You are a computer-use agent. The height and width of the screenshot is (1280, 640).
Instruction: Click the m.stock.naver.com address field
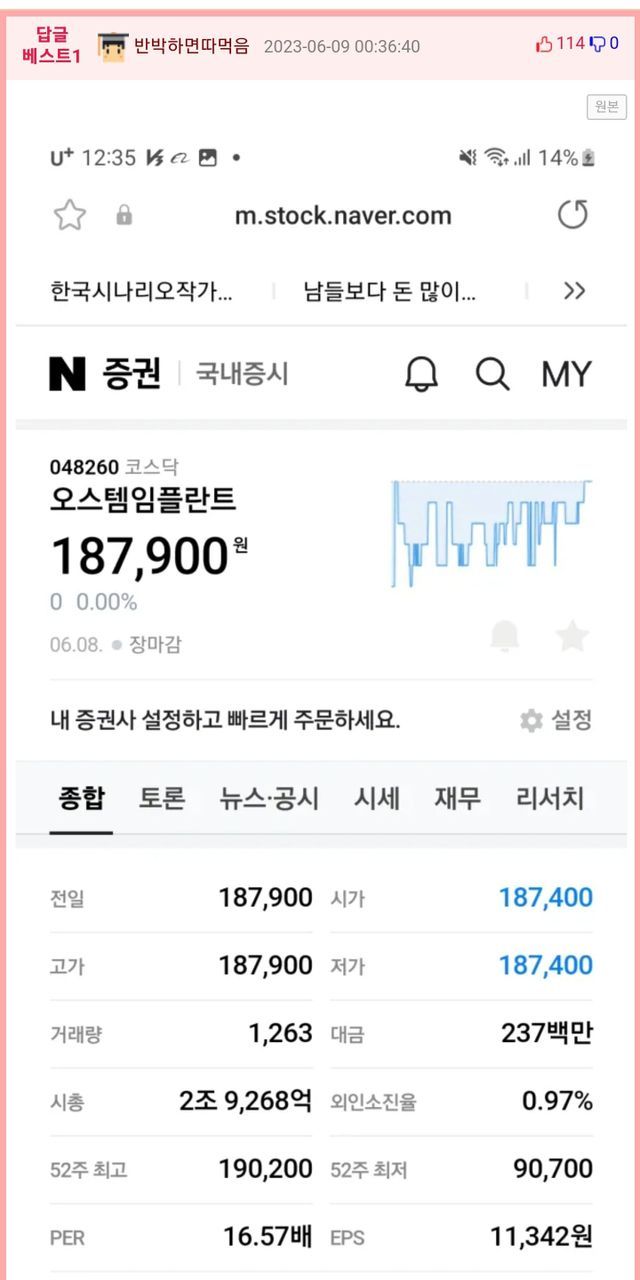(342, 215)
